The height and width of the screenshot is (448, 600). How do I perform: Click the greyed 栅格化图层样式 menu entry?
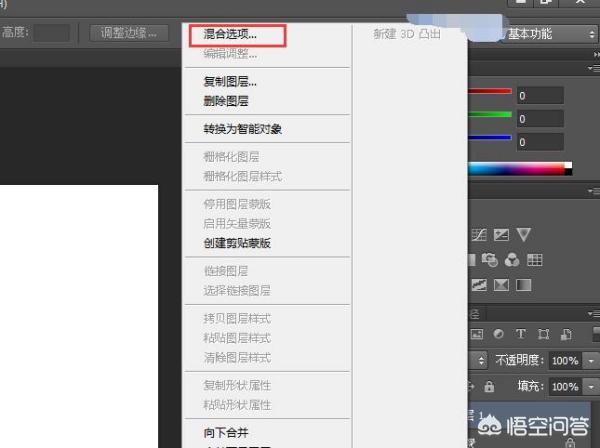[x=243, y=176]
